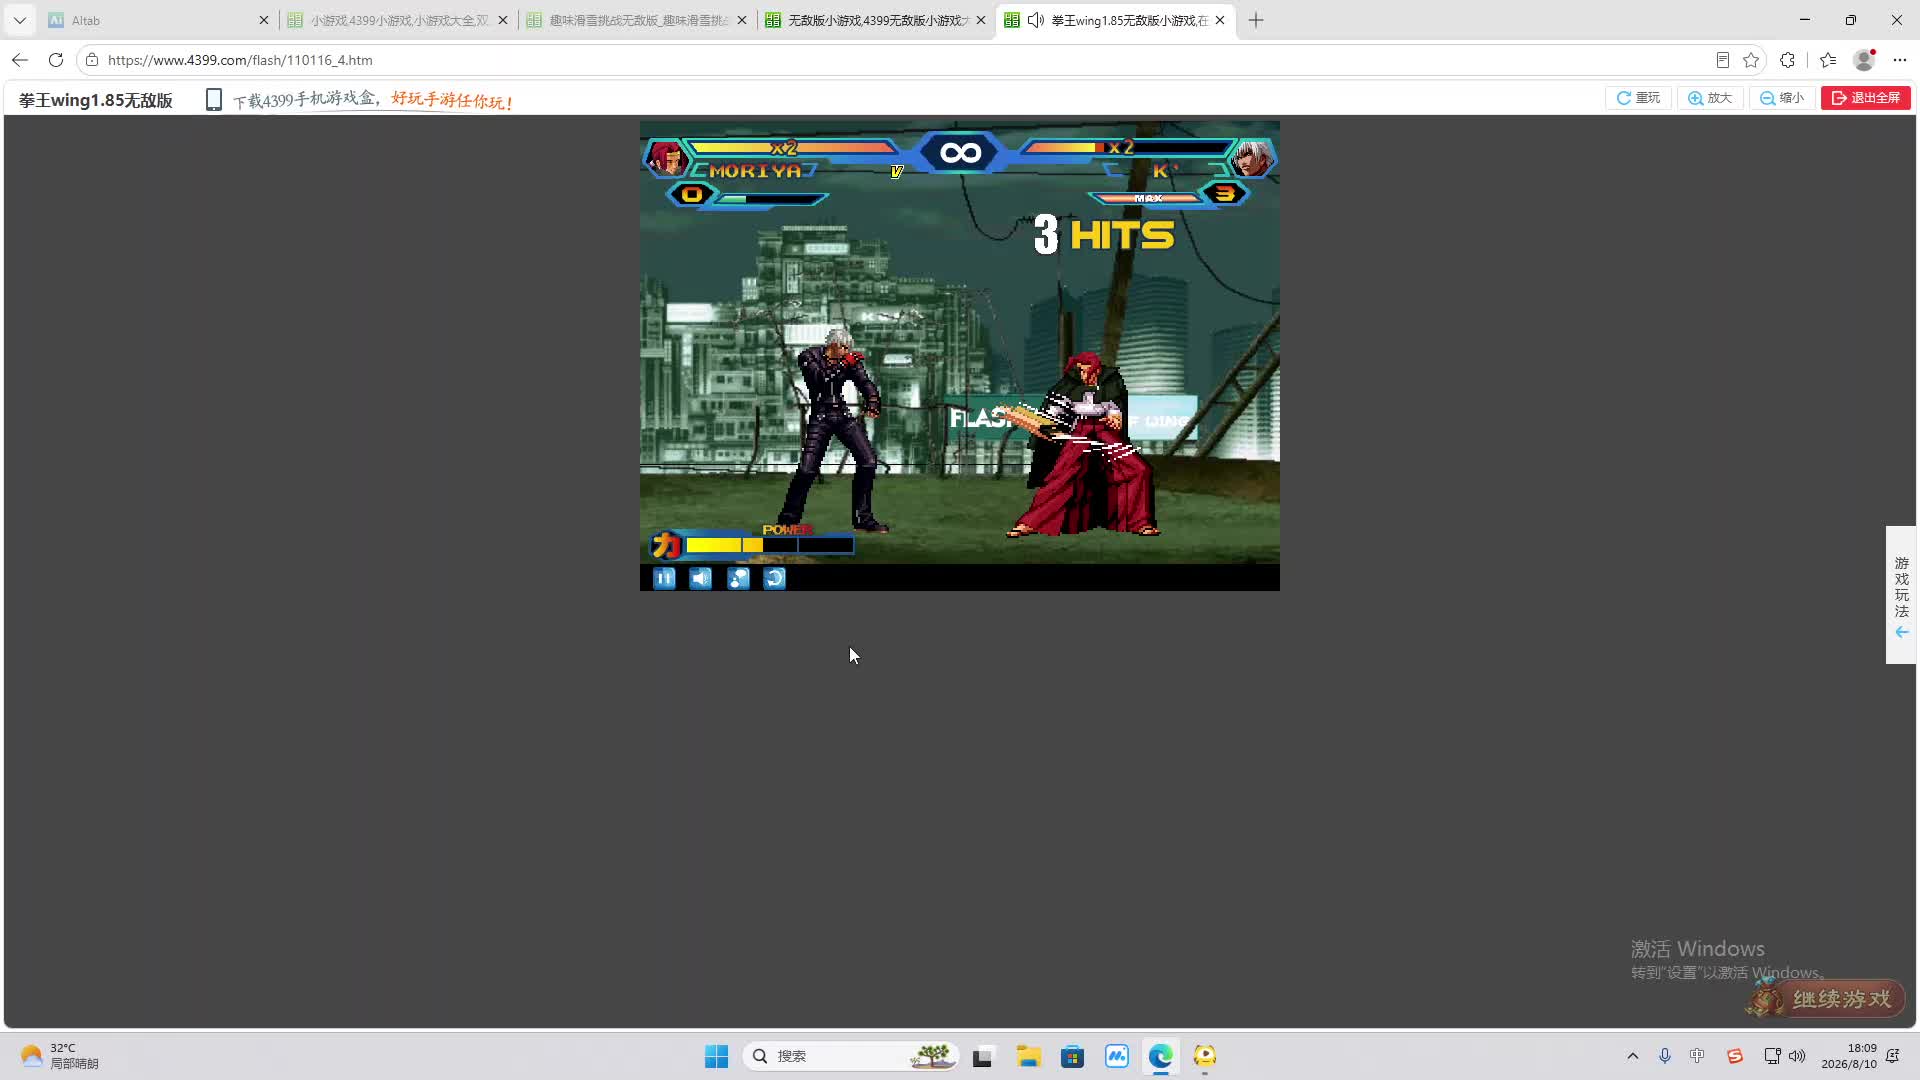
Task: Close the 趣味滑雪挑战无敌版 tab
Action: point(742,20)
